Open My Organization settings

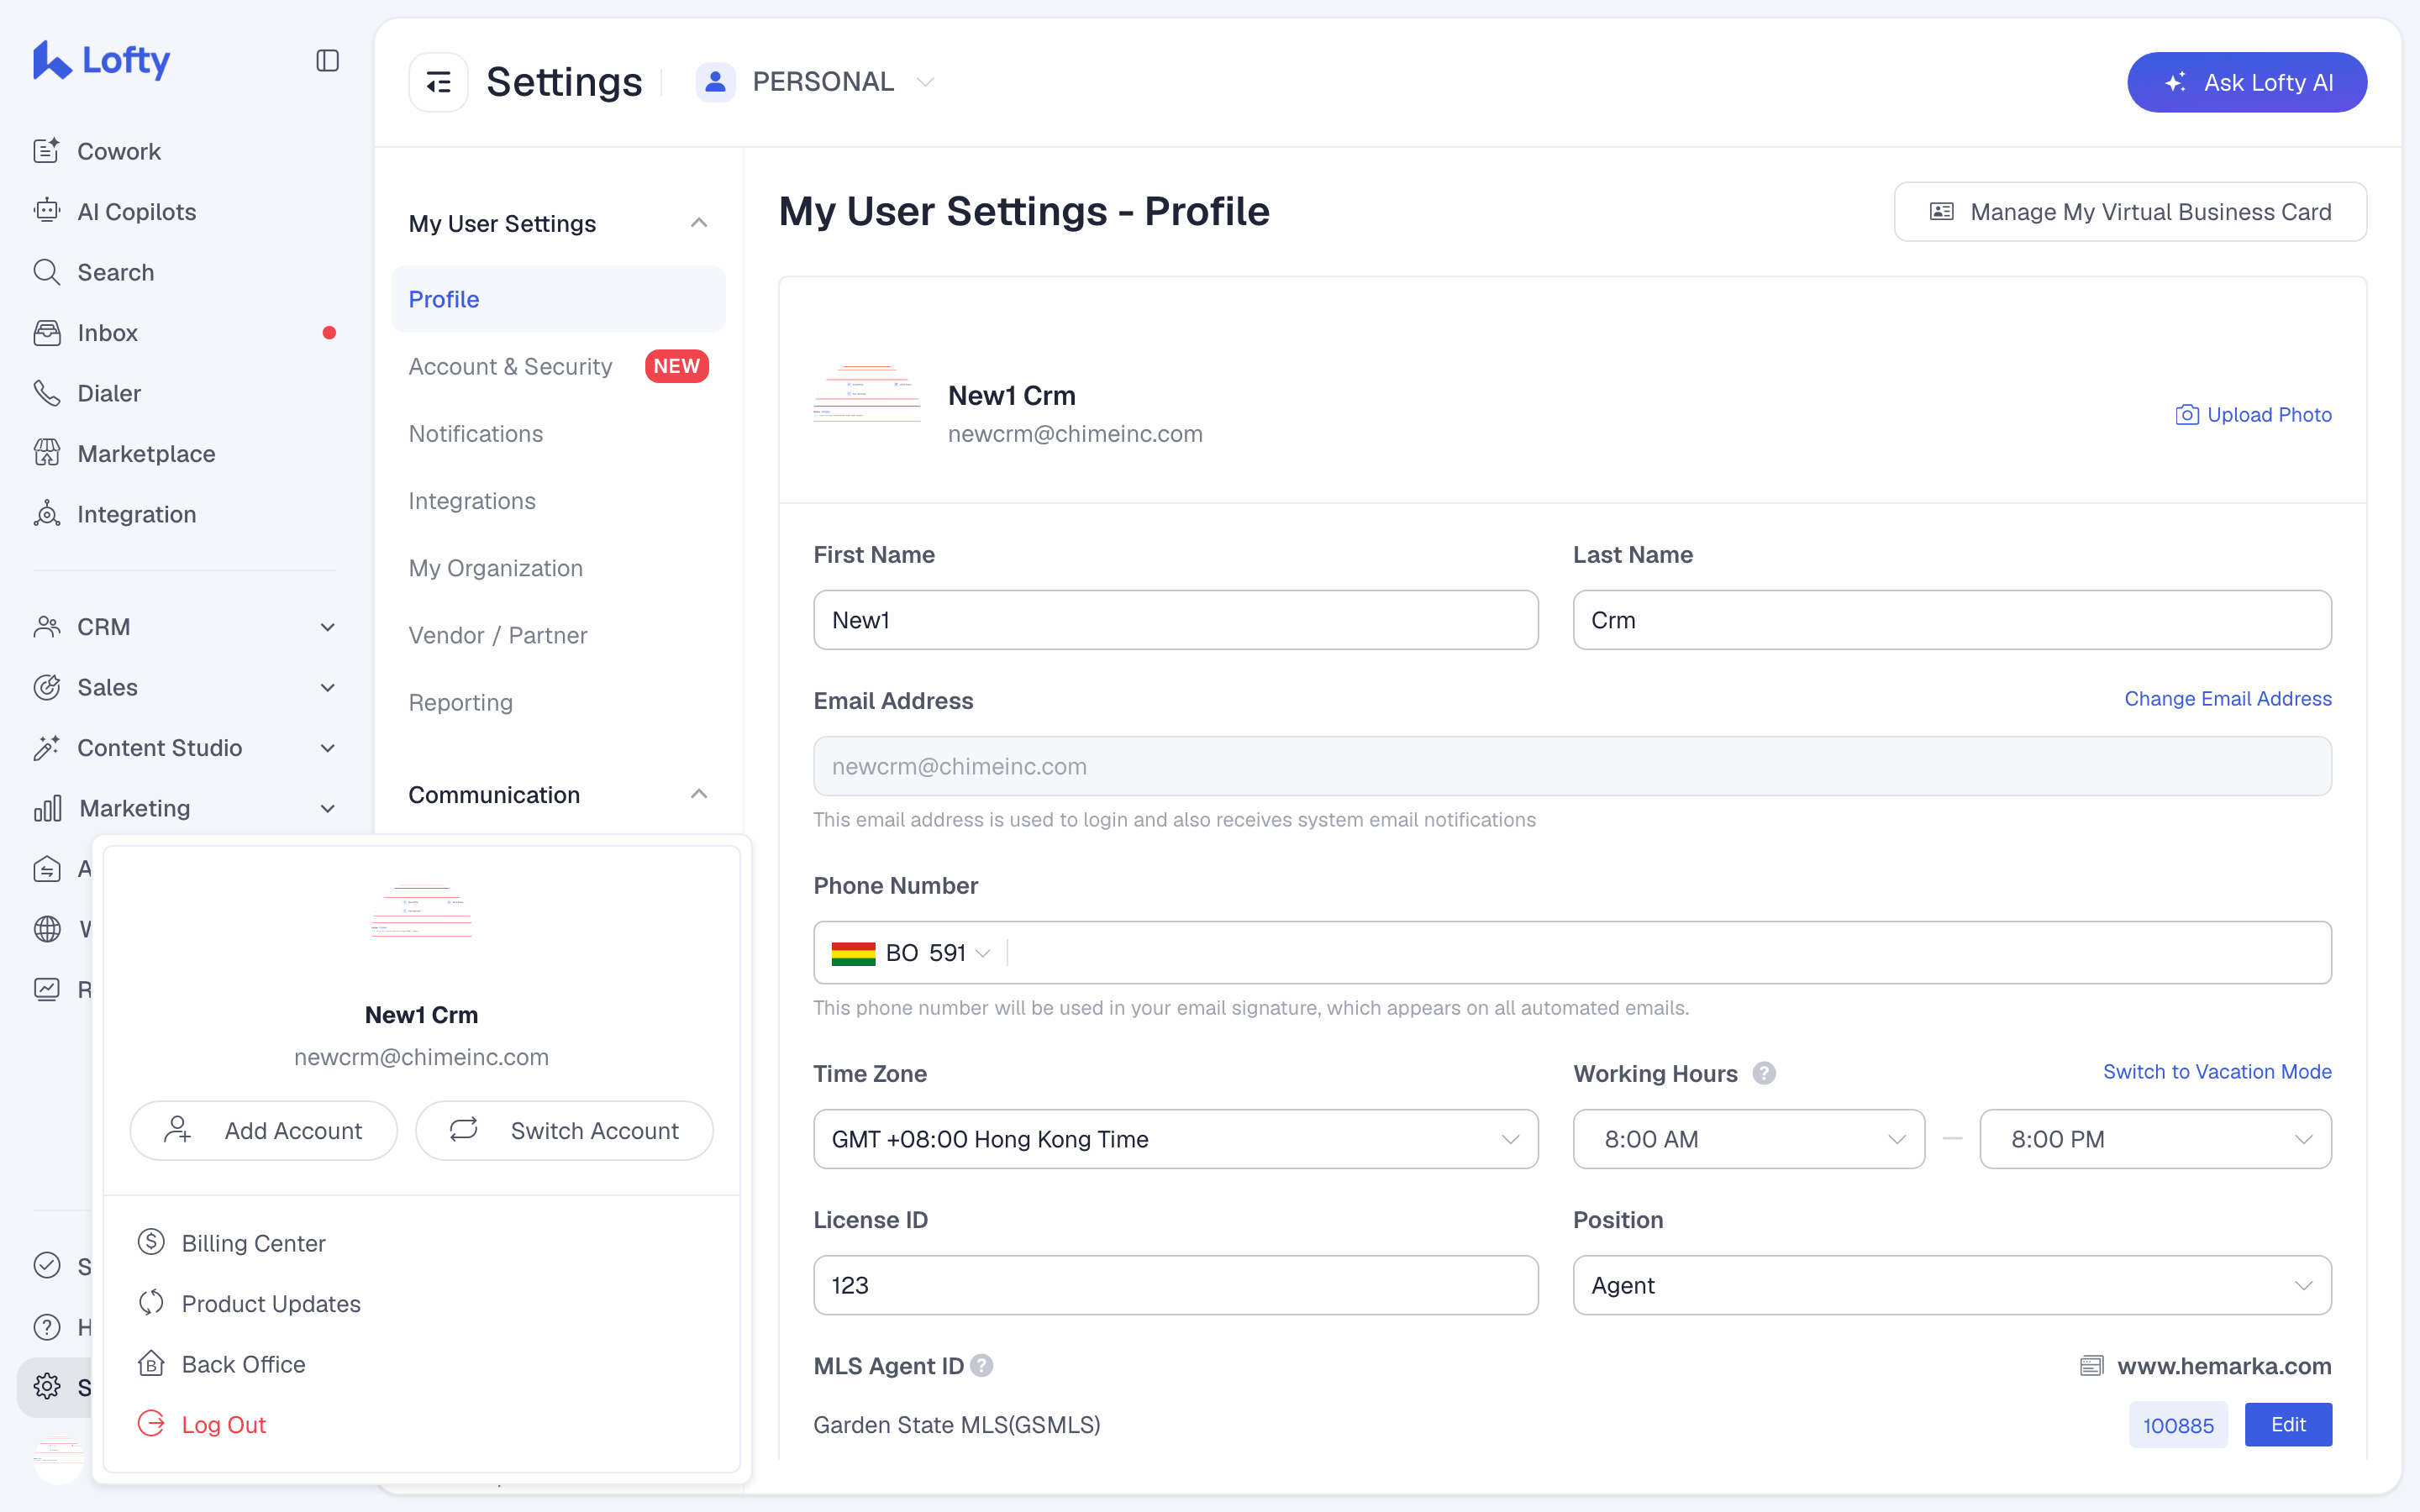tap(558, 568)
